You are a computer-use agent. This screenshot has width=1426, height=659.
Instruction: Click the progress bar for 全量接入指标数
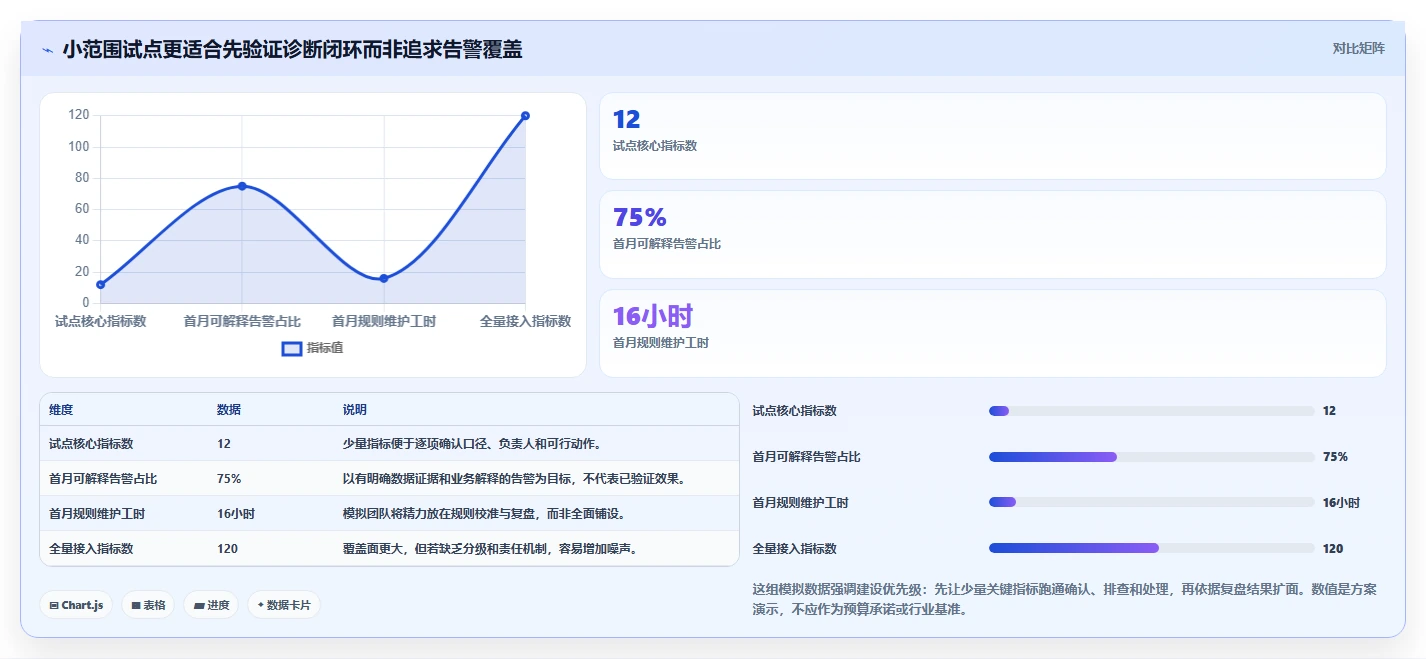1151,548
